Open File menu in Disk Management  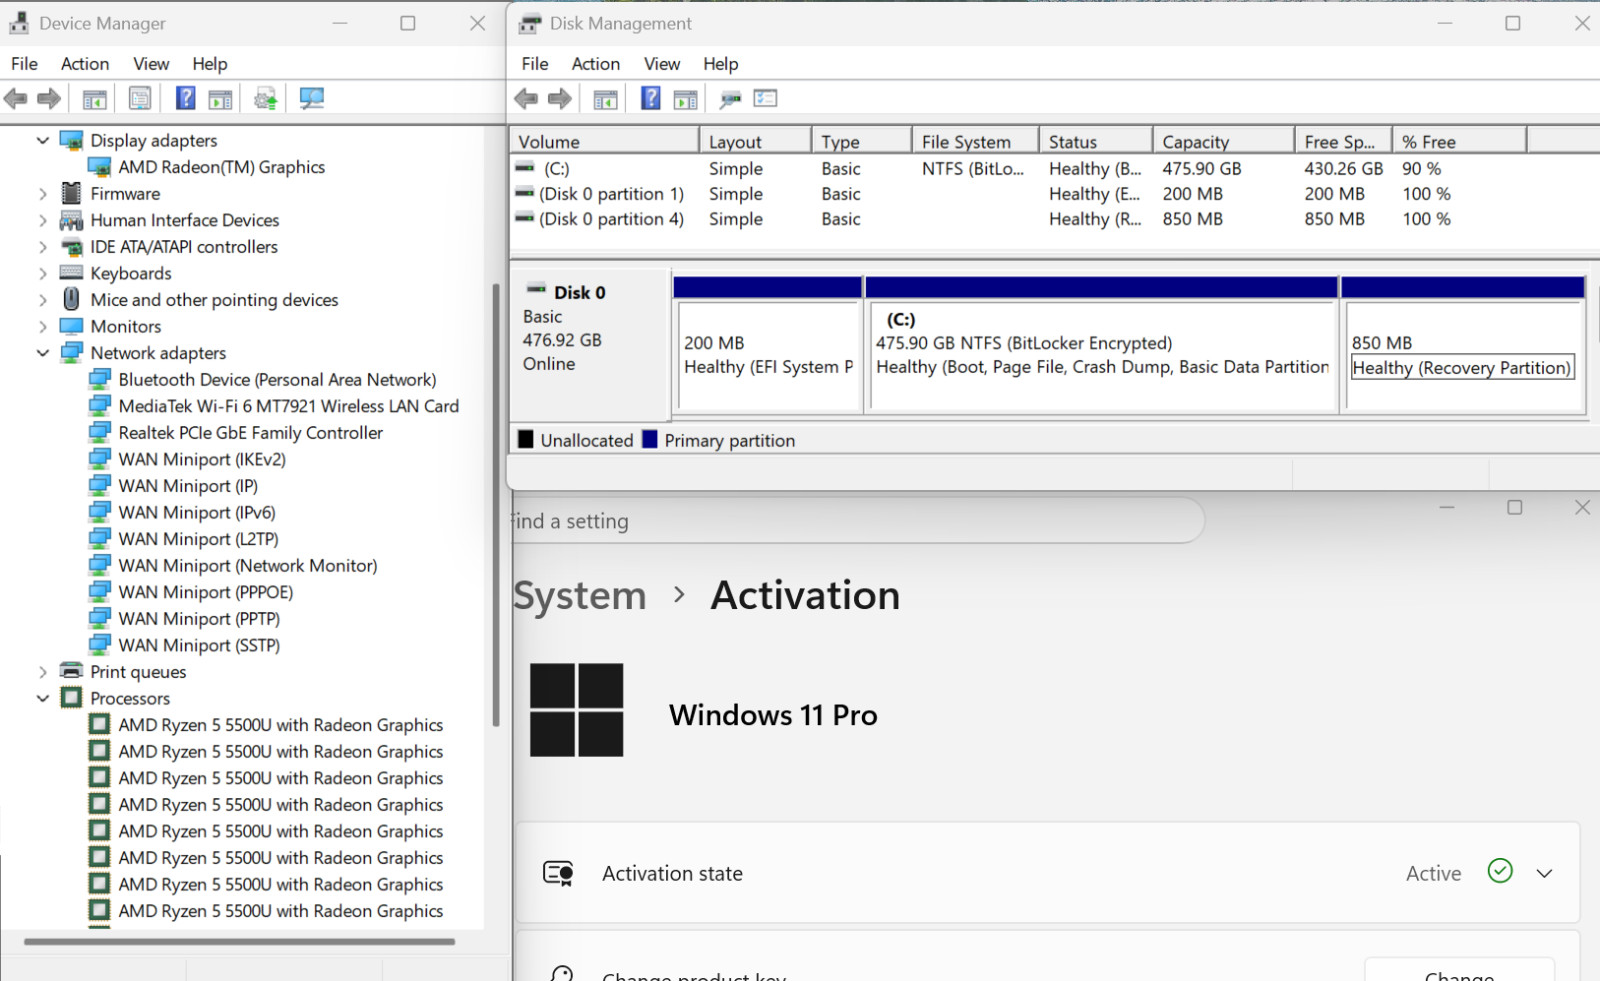coord(535,64)
